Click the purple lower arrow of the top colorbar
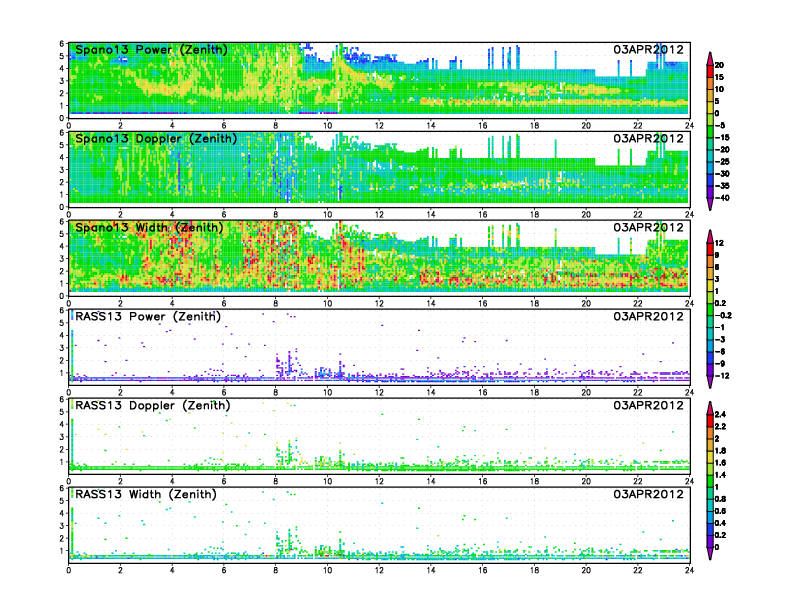 tap(710, 205)
